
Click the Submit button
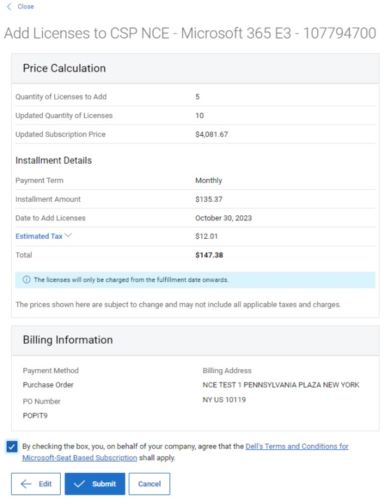click(x=95, y=484)
